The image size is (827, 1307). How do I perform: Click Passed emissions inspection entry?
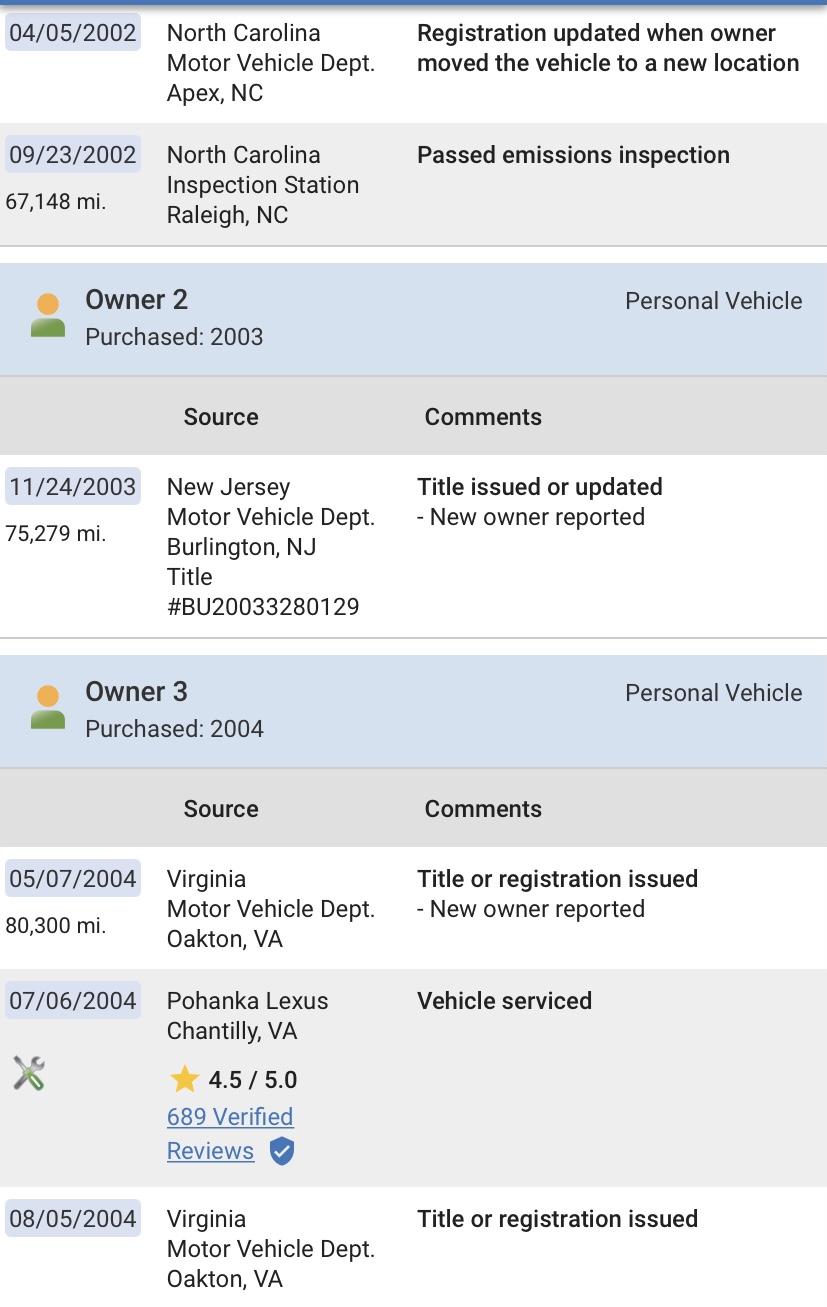(573, 155)
